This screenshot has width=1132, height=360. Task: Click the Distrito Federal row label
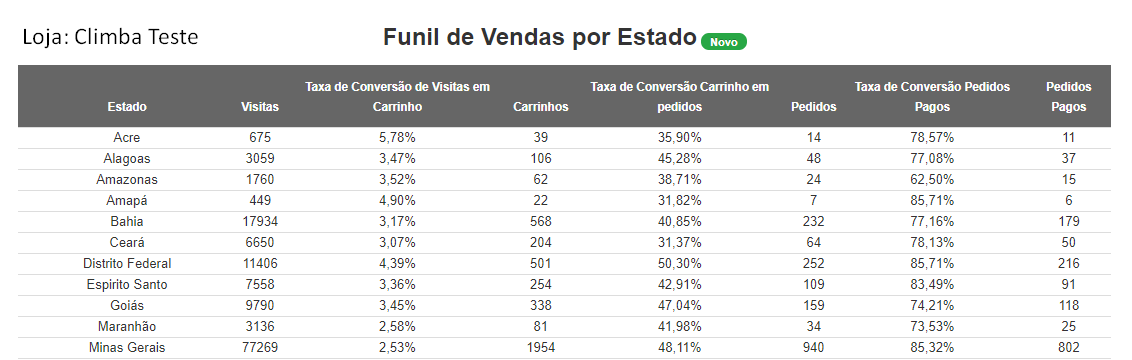click(x=127, y=263)
